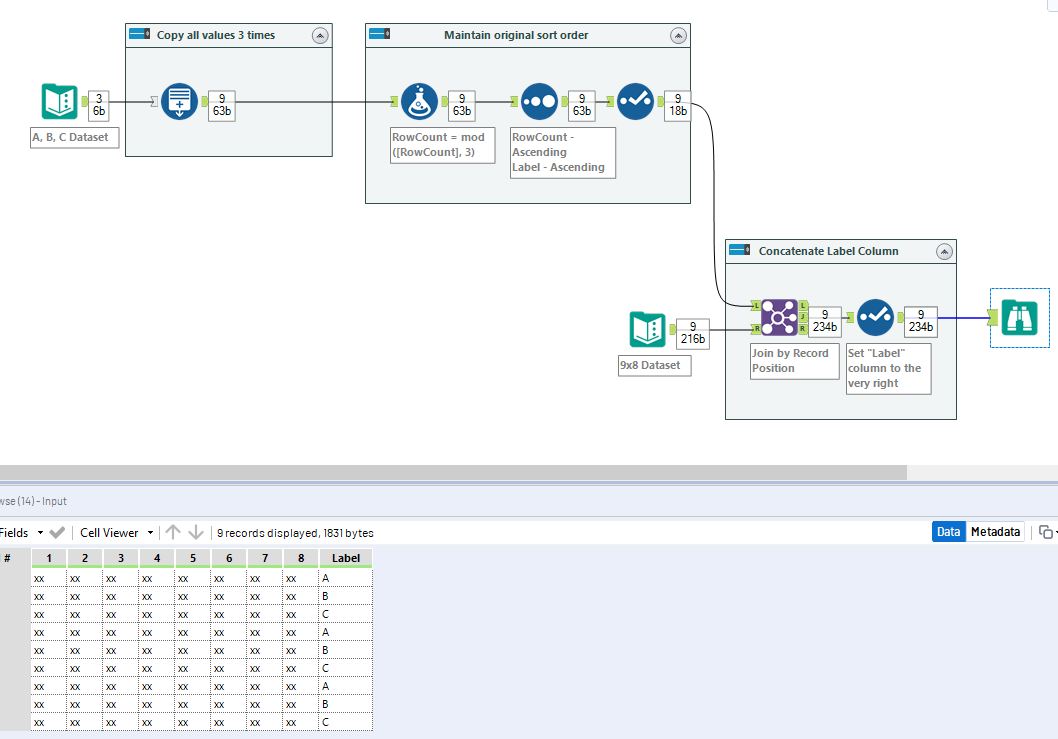The image size is (1058, 739).
Task: Disable the Concatenate Label Column container
Action: [741, 251]
